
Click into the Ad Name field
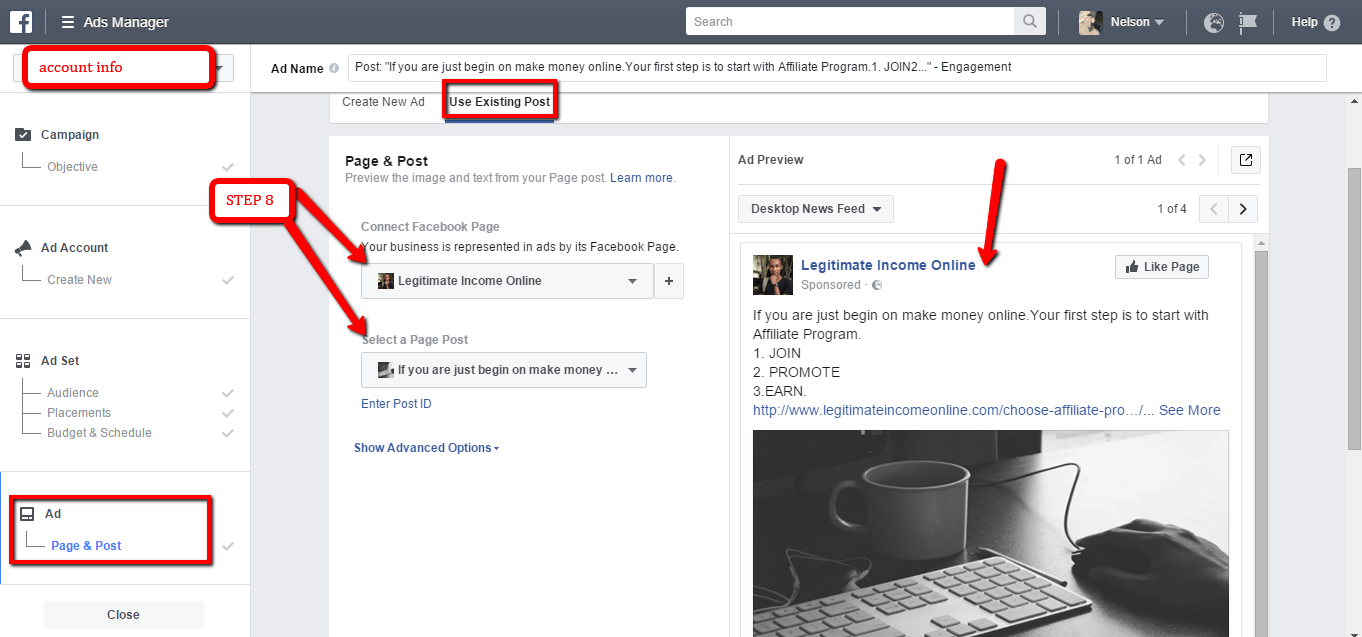(x=837, y=68)
